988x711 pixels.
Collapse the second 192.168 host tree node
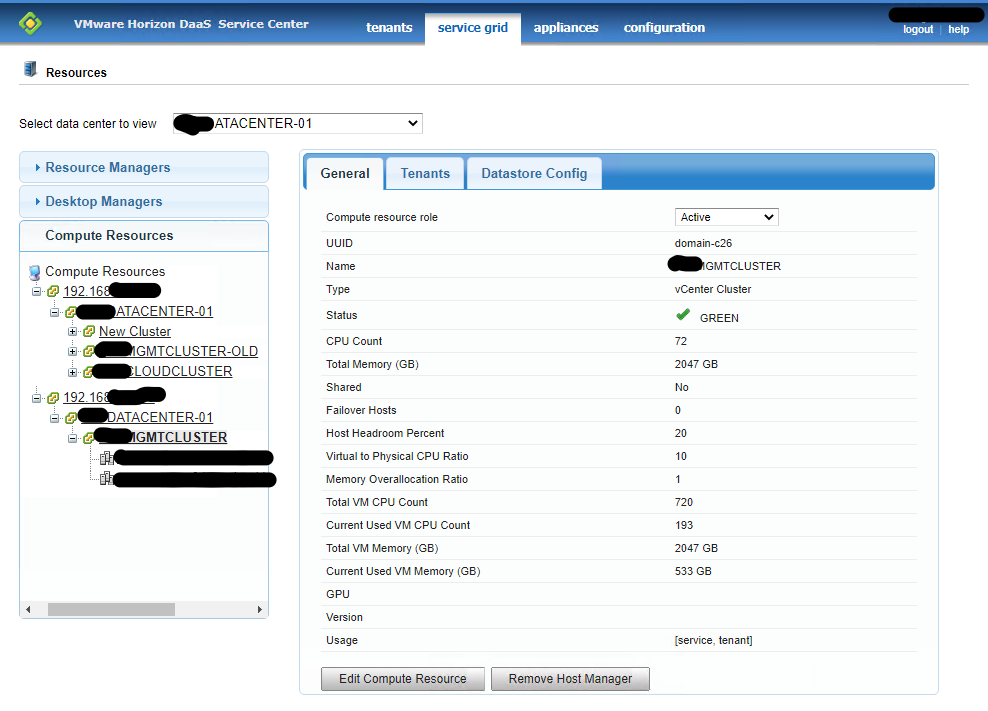click(x=37, y=398)
